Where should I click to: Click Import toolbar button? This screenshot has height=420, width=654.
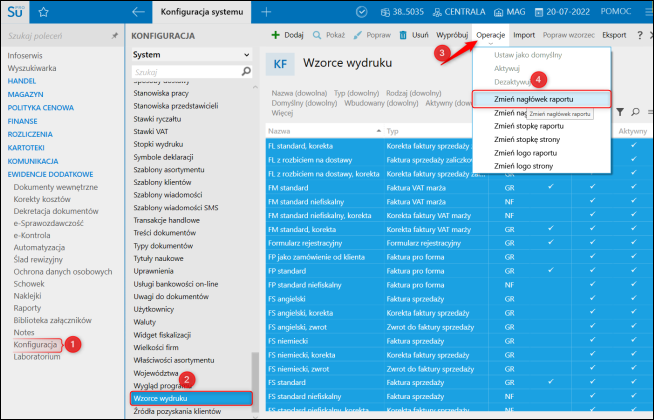click(x=524, y=35)
